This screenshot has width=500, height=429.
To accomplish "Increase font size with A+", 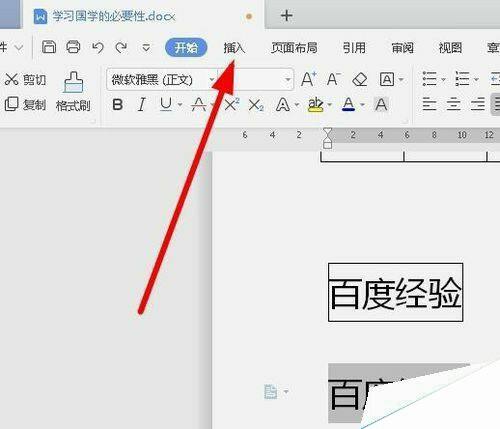I will coord(309,79).
